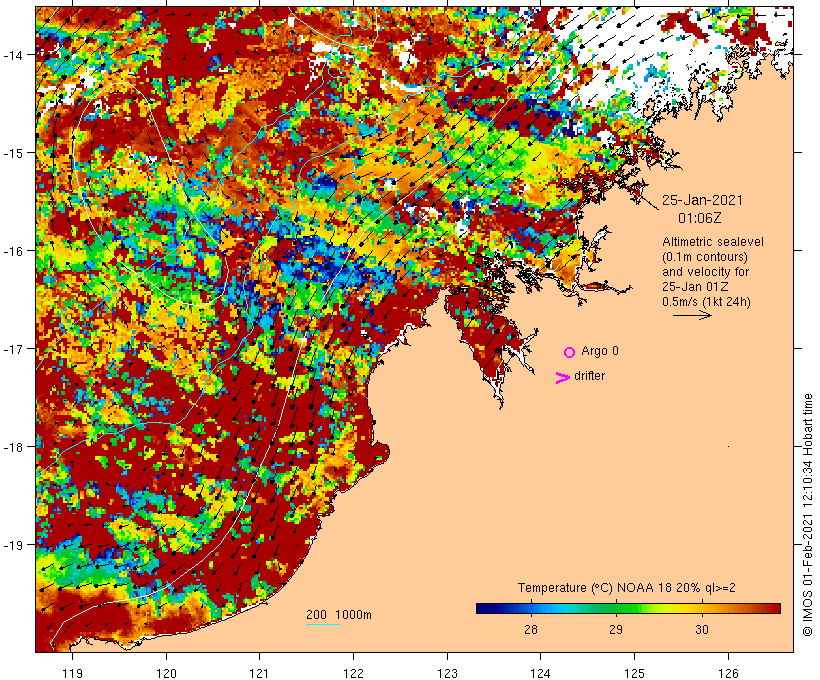Click the 119 longitude axis label

73,673
